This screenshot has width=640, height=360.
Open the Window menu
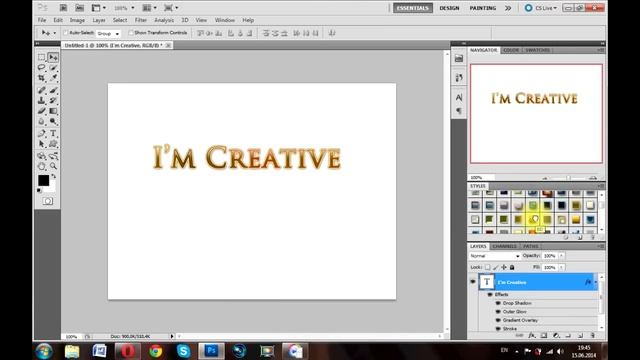224,20
